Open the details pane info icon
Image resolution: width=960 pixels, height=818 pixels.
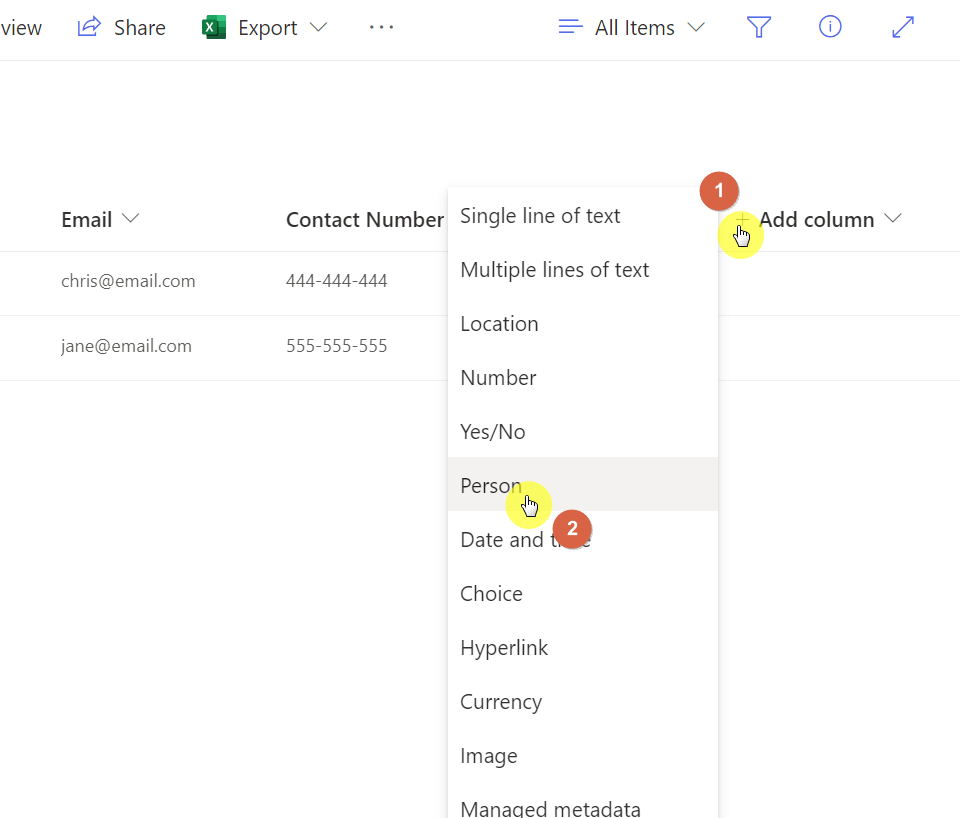[830, 27]
